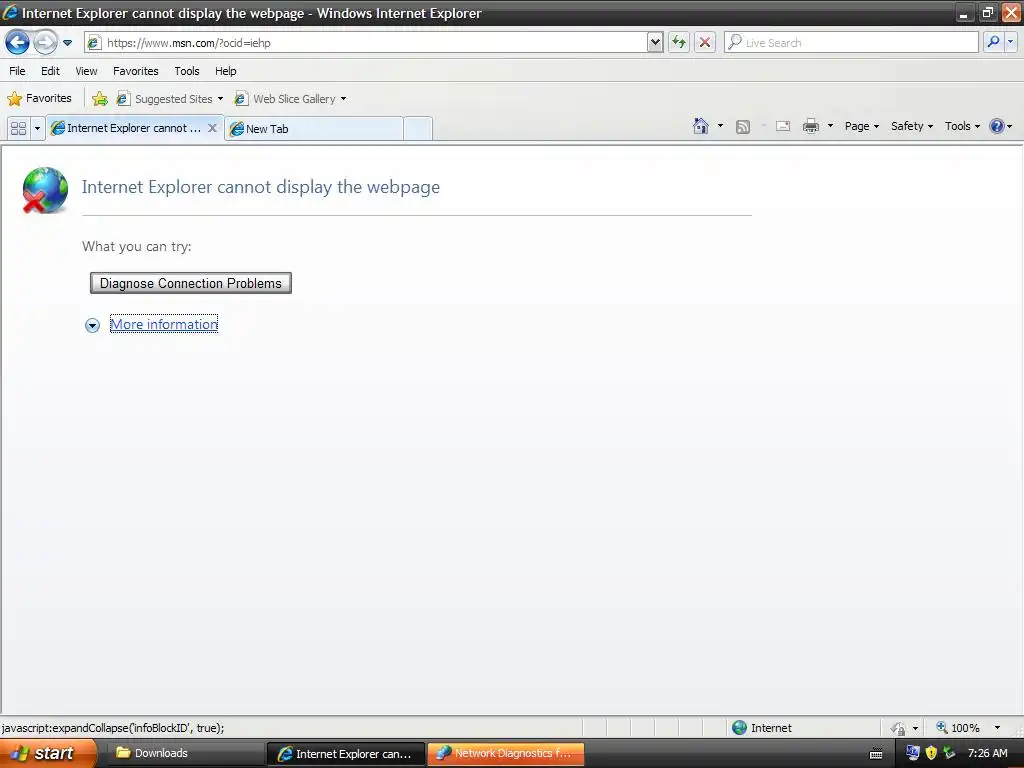The height and width of the screenshot is (768, 1024).
Task: Open the Windows Start menu
Action: pos(48,754)
